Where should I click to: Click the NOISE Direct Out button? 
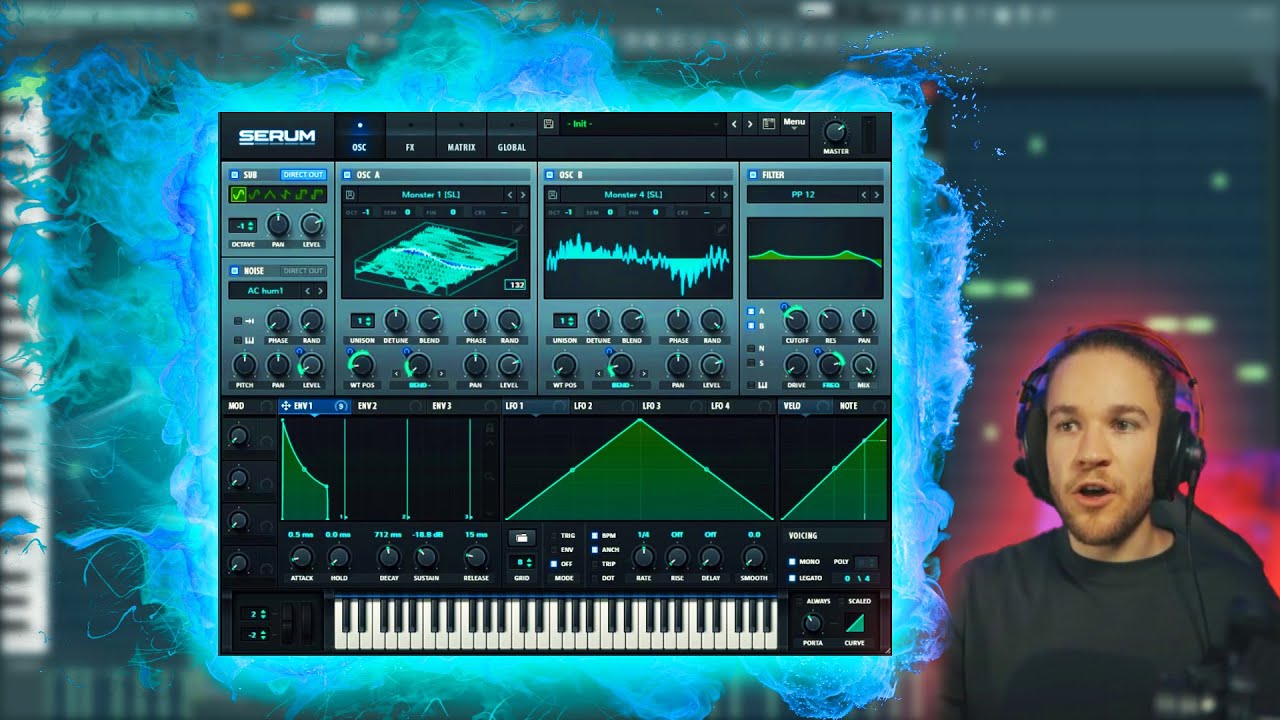[x=303, y=270]
